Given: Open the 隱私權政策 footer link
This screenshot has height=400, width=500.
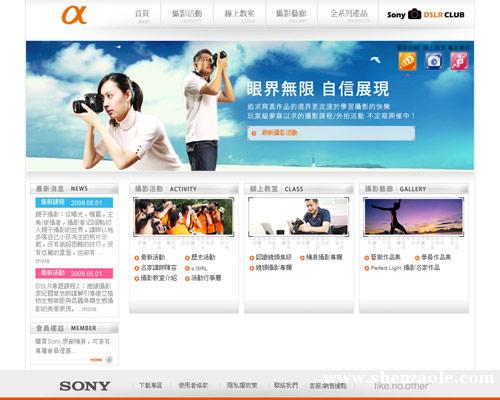Looking at the screenshot, I should (242, 386).
